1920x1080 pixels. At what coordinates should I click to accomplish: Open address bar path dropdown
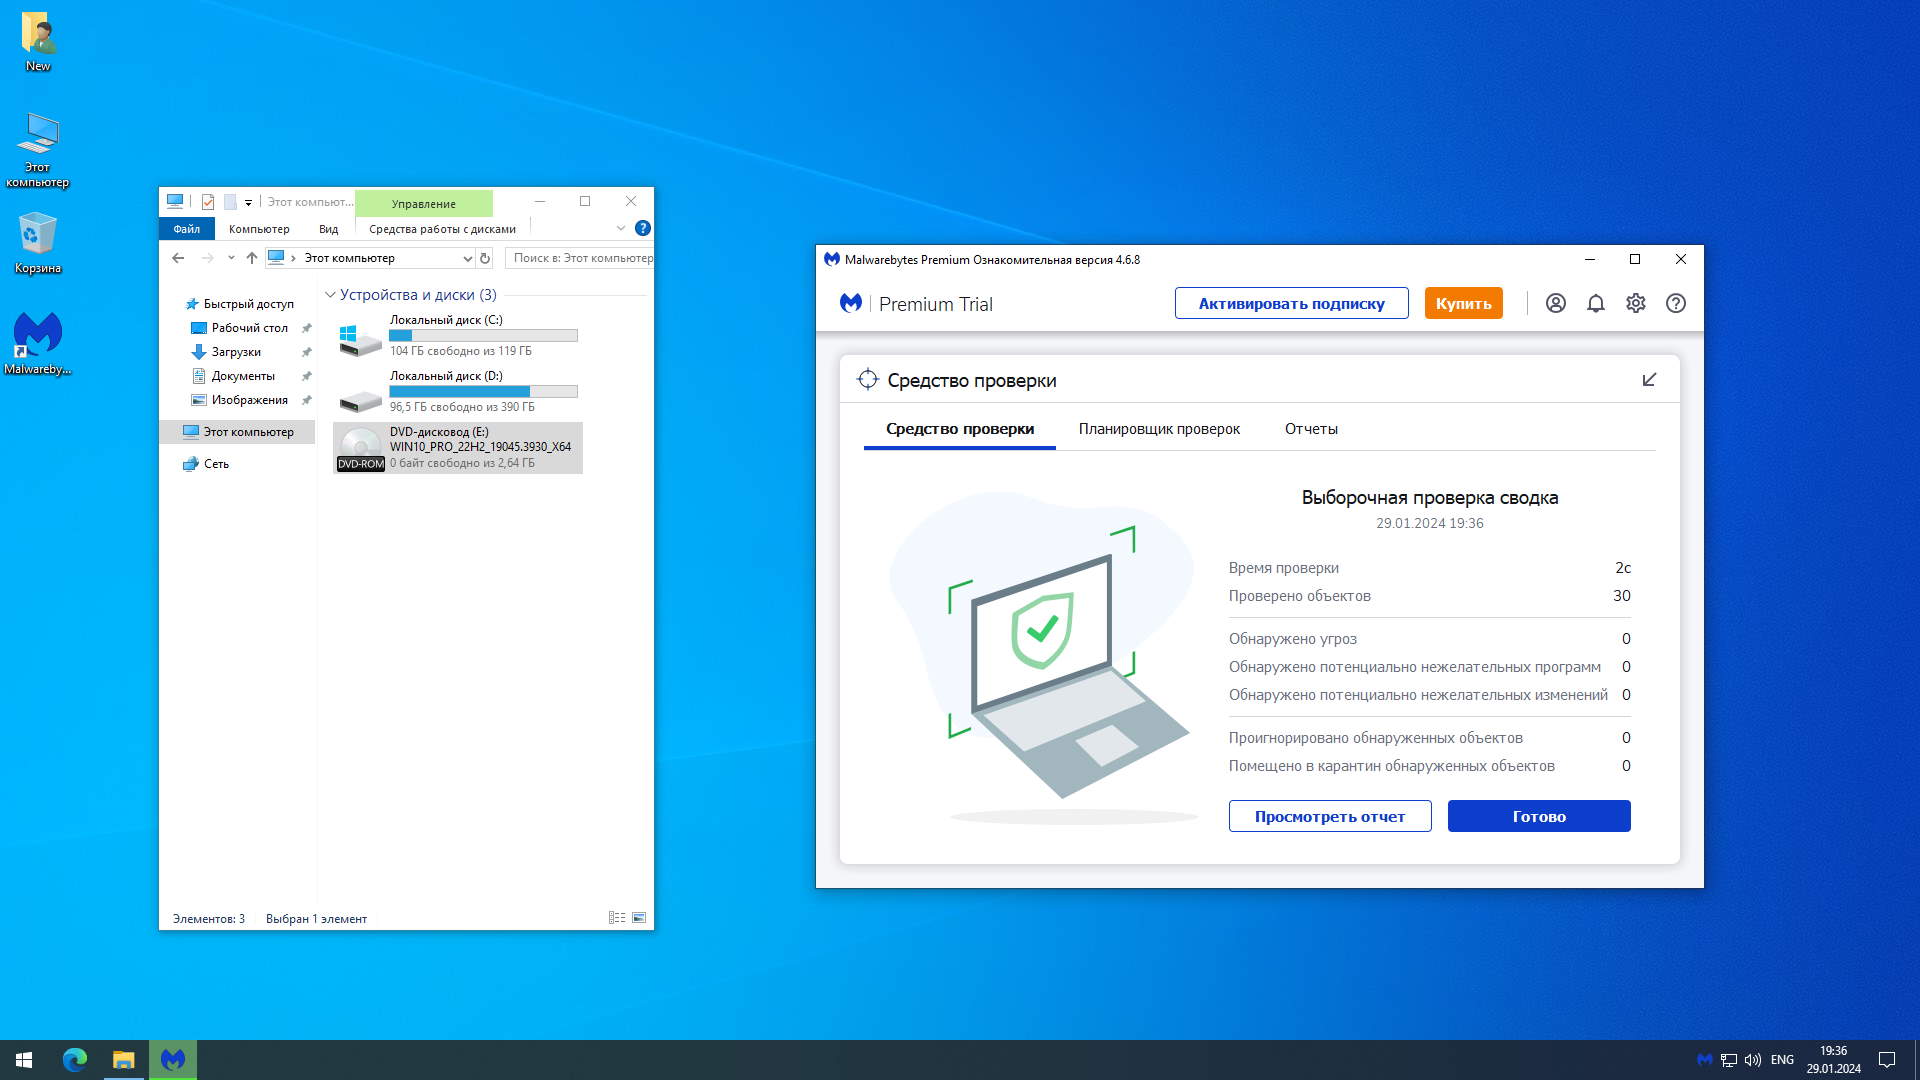point(466,258)
